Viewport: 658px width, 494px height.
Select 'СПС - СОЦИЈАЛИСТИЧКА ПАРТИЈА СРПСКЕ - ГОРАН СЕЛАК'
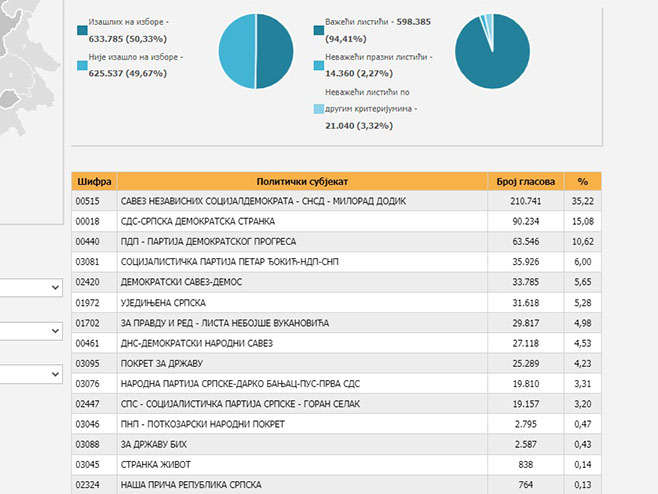336,404
